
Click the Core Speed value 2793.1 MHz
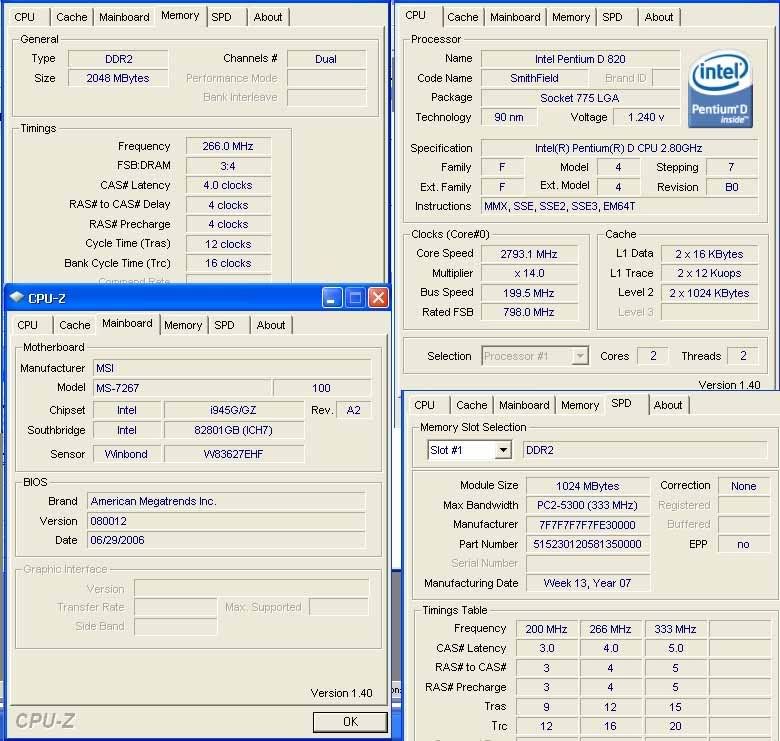click(529, 254)
